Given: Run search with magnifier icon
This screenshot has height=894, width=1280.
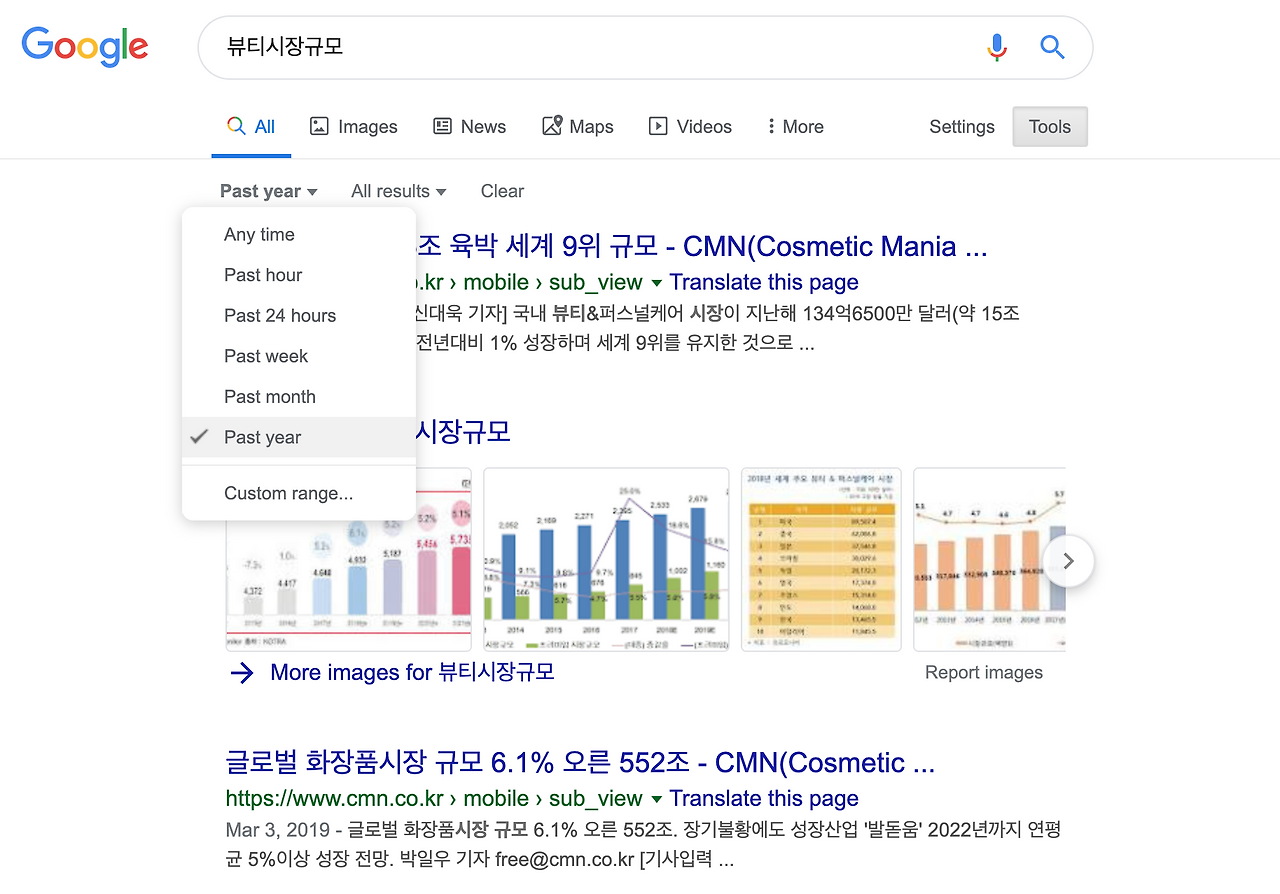Looking at the screenshot, I should (1052, 47).
